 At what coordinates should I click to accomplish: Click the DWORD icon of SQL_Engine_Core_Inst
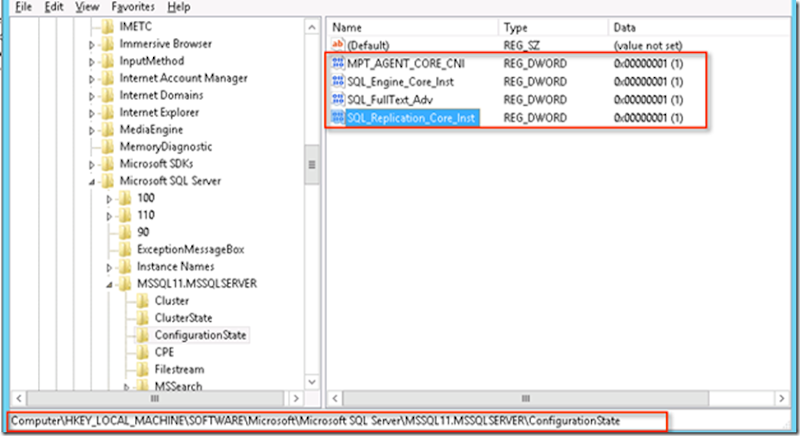(338, 82)
